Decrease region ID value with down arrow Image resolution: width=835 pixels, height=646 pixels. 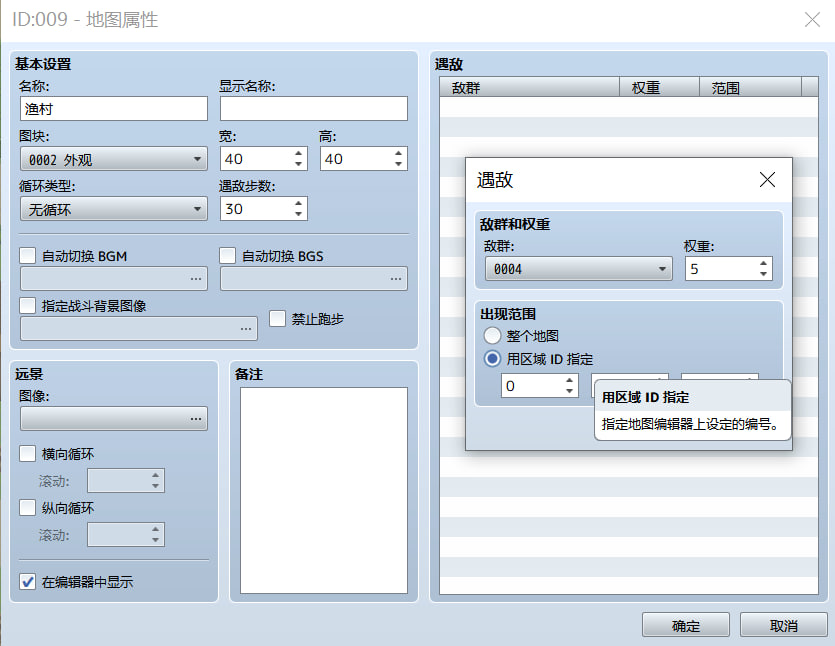click(569, 391)
